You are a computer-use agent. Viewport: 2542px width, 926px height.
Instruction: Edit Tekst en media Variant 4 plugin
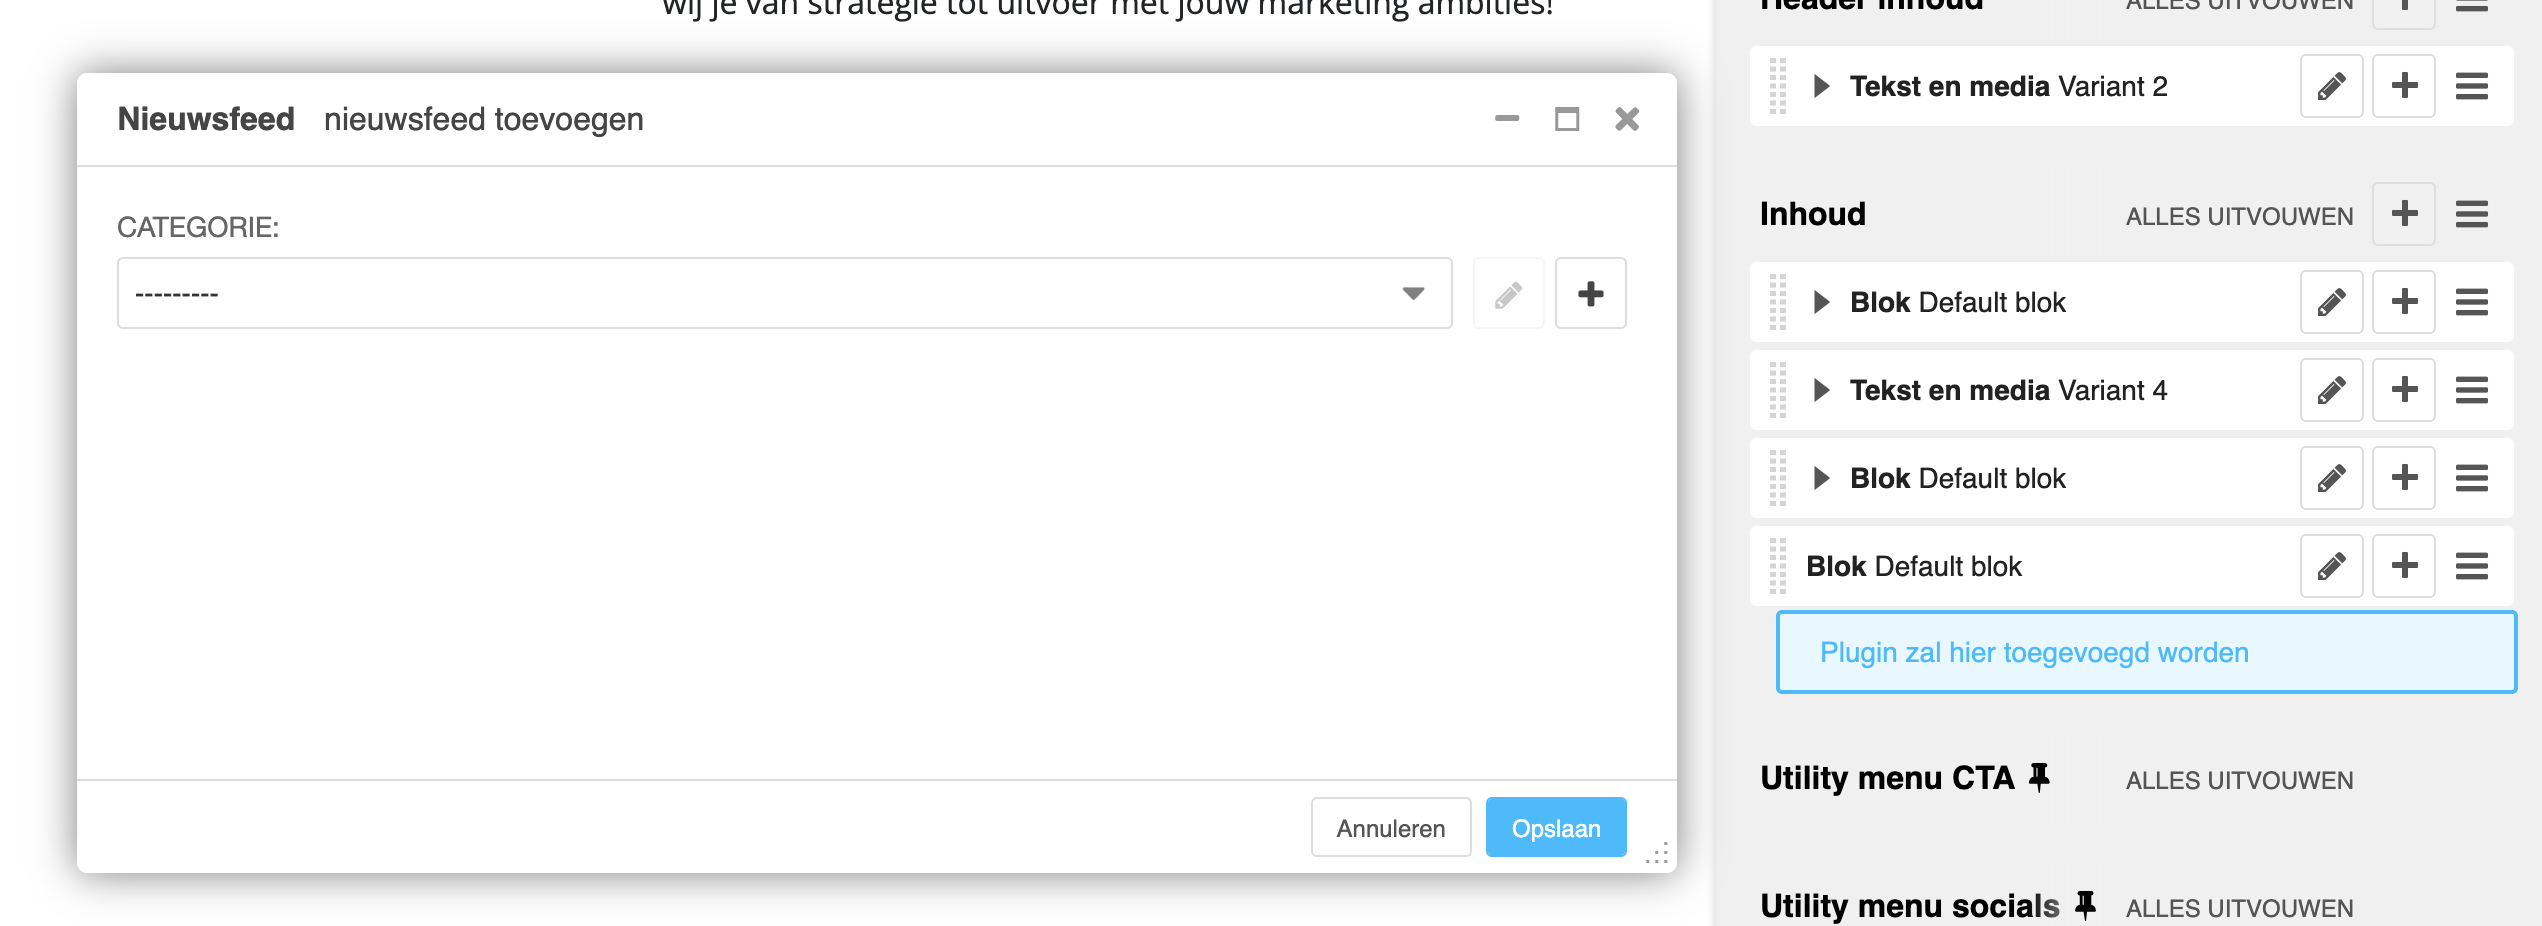(x=2331, y=390)
